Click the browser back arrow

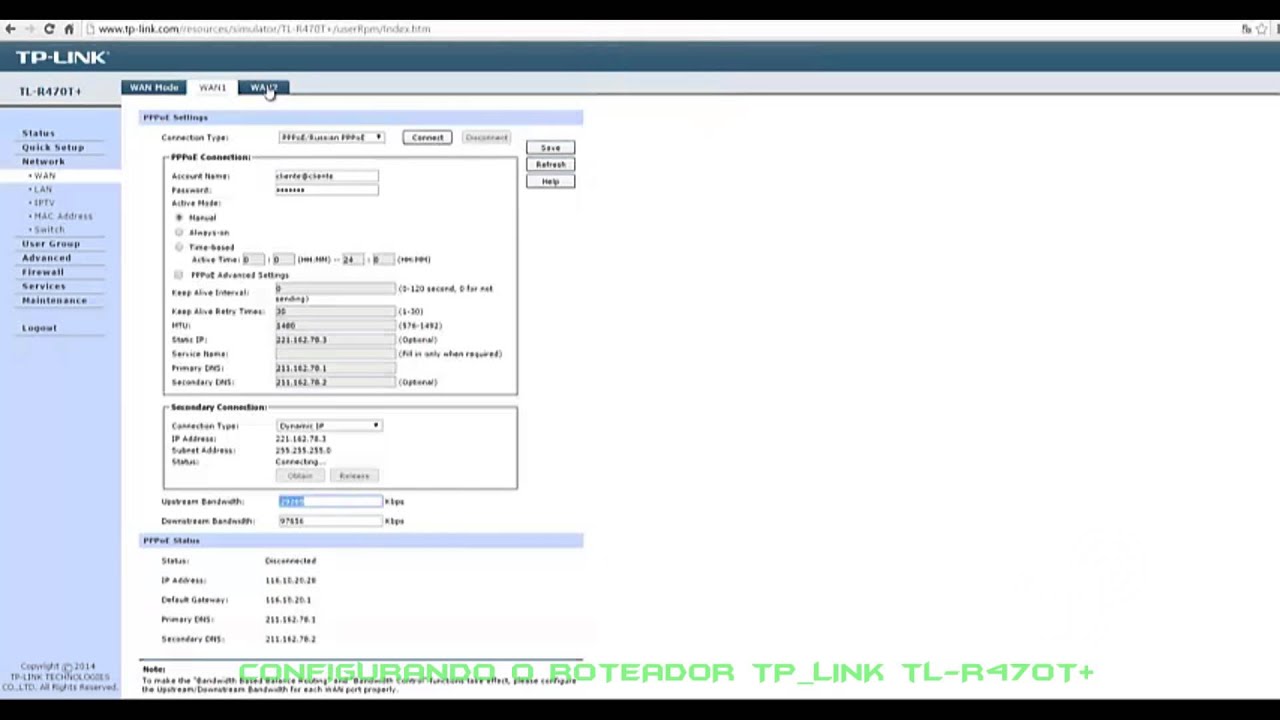coord(10,29)
